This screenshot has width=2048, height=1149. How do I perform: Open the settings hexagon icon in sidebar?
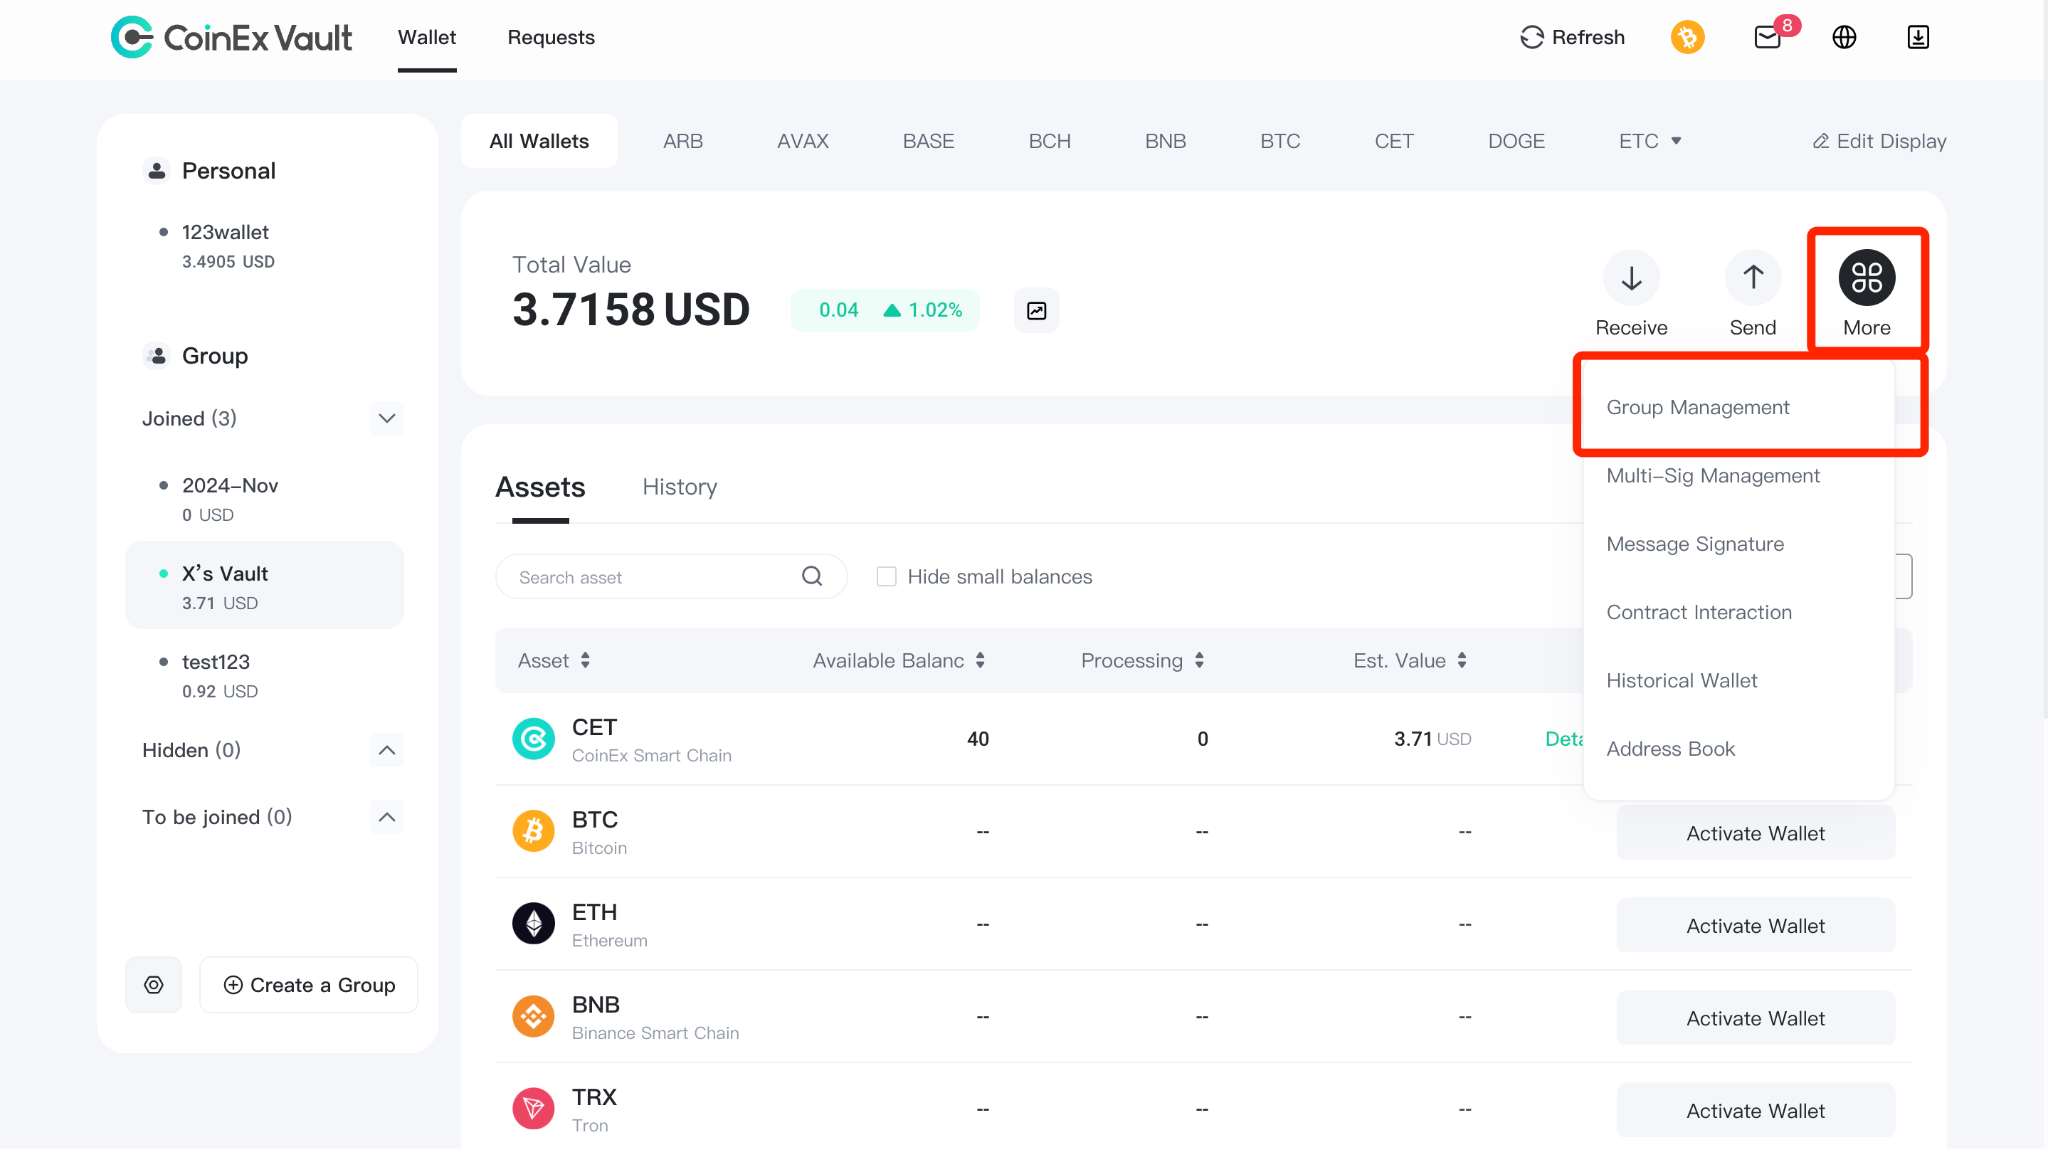[154, 985]
